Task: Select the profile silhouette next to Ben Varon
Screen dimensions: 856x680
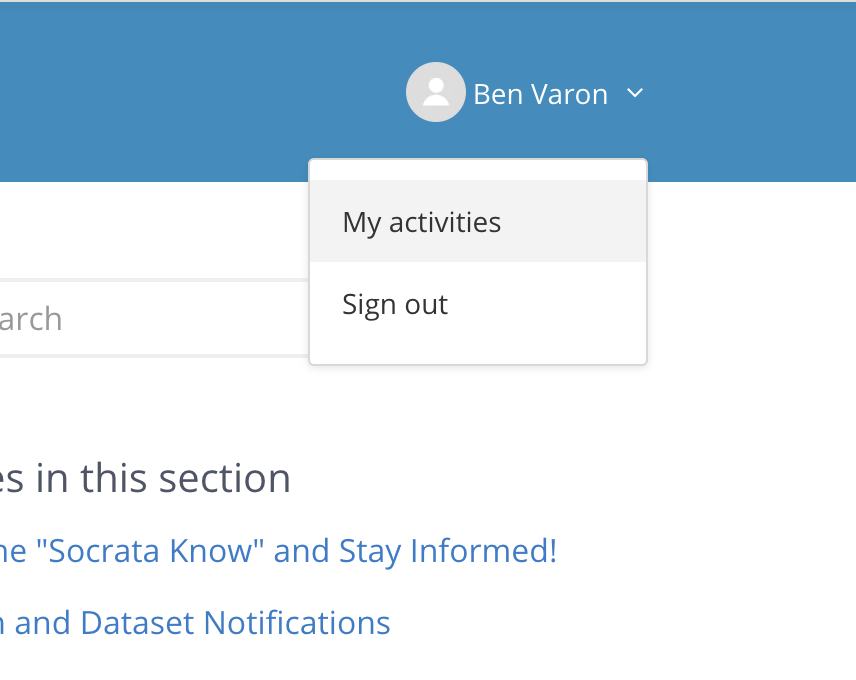Action: pyautogui.click(x=436, y=92)
